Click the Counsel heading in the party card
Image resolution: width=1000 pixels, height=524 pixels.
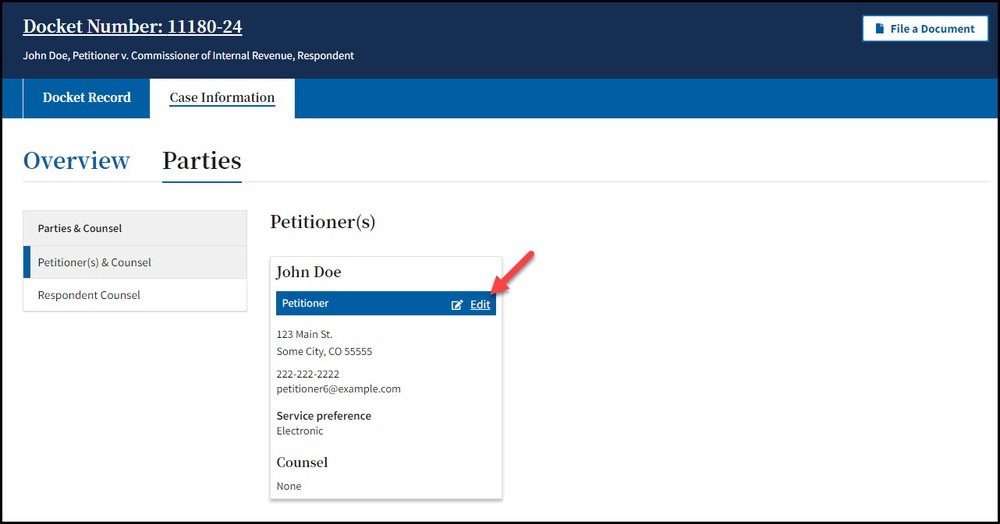pyautogui.click(x=302, y=462)
